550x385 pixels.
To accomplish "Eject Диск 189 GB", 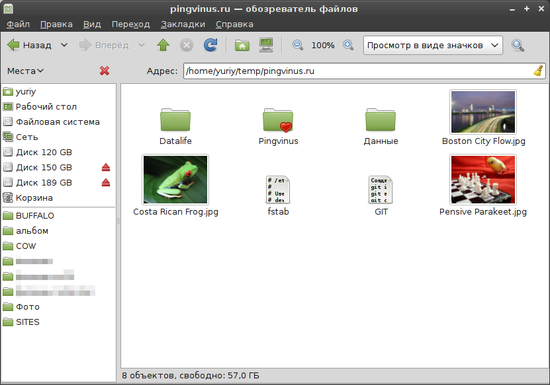I will (106, 182).
